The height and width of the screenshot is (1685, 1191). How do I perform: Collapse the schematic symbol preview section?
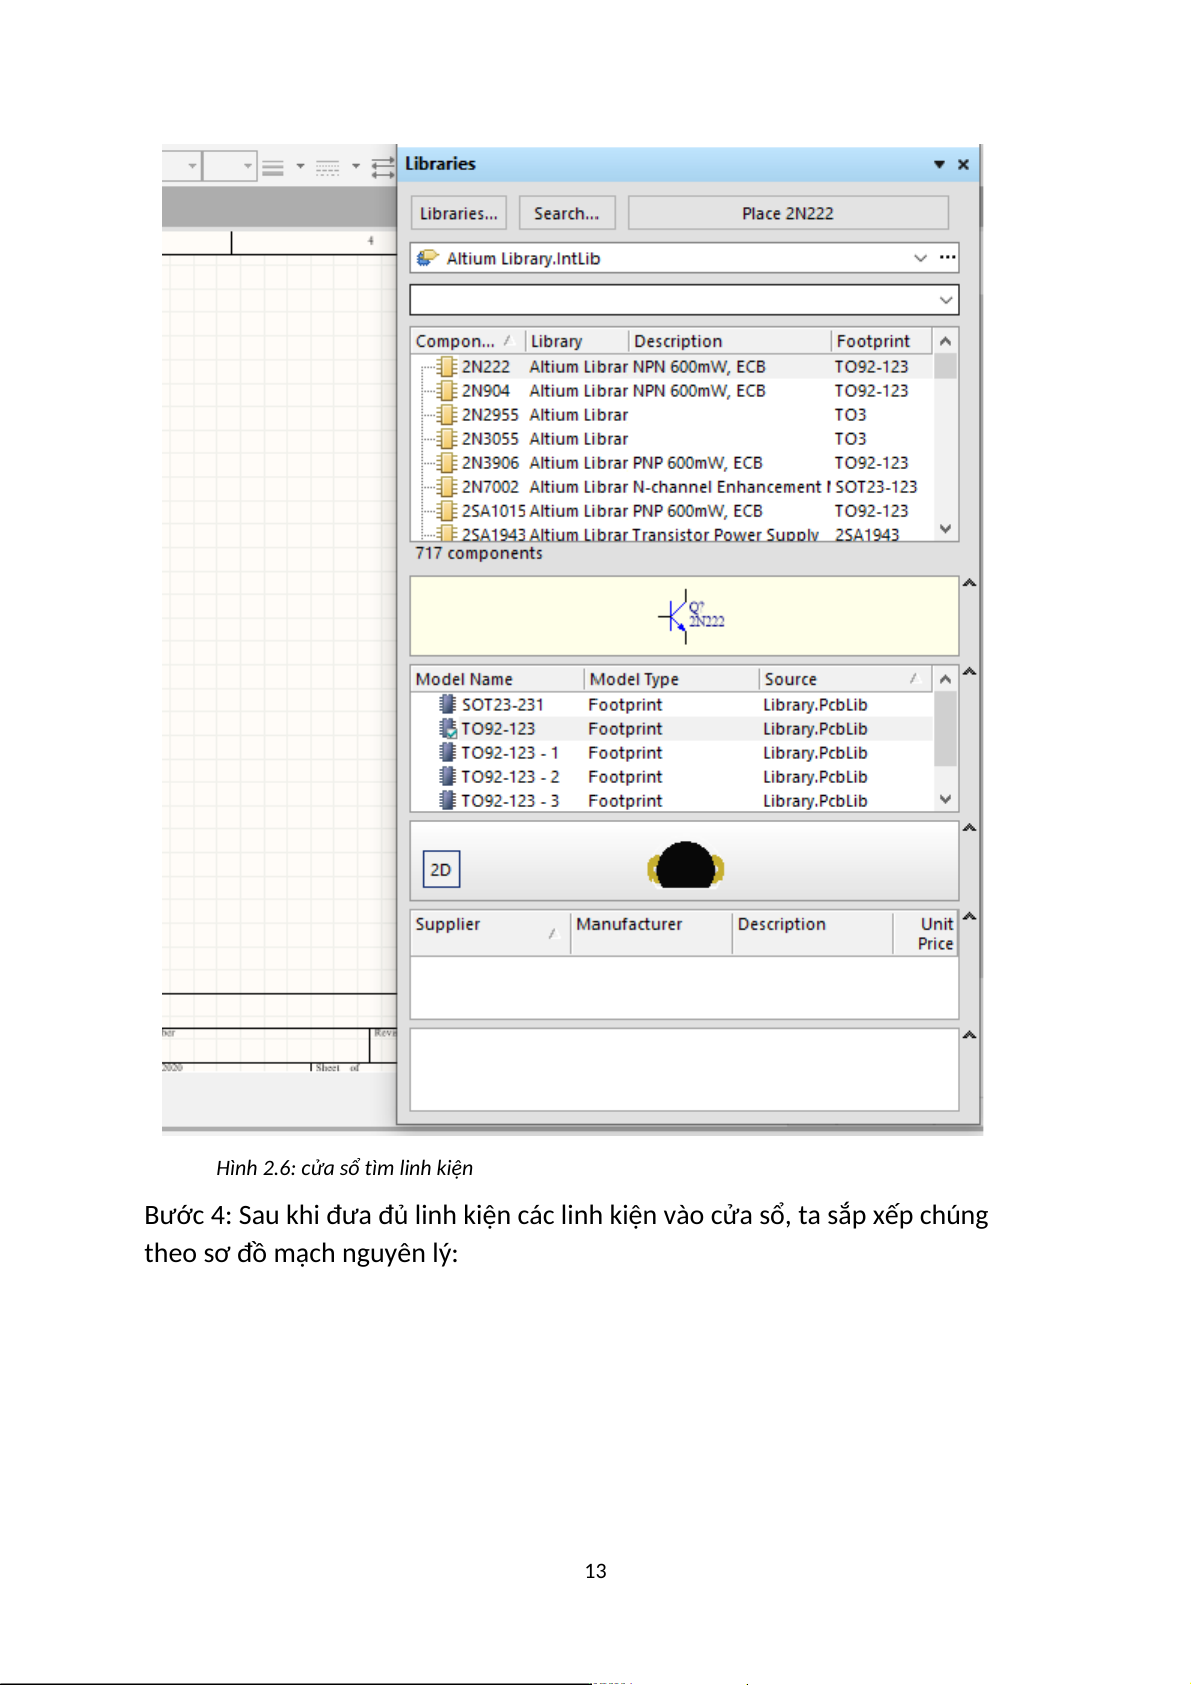click(969, 583)
